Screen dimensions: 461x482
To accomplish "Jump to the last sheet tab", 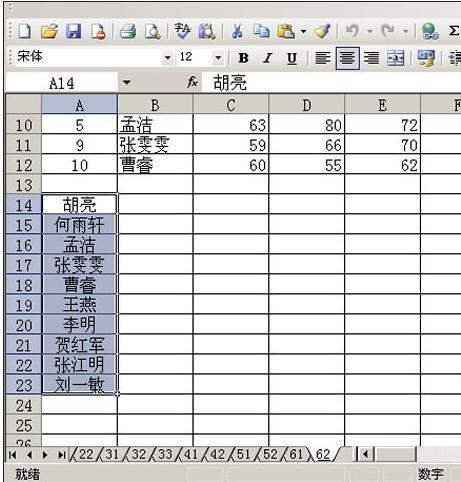I will [61, 455].
